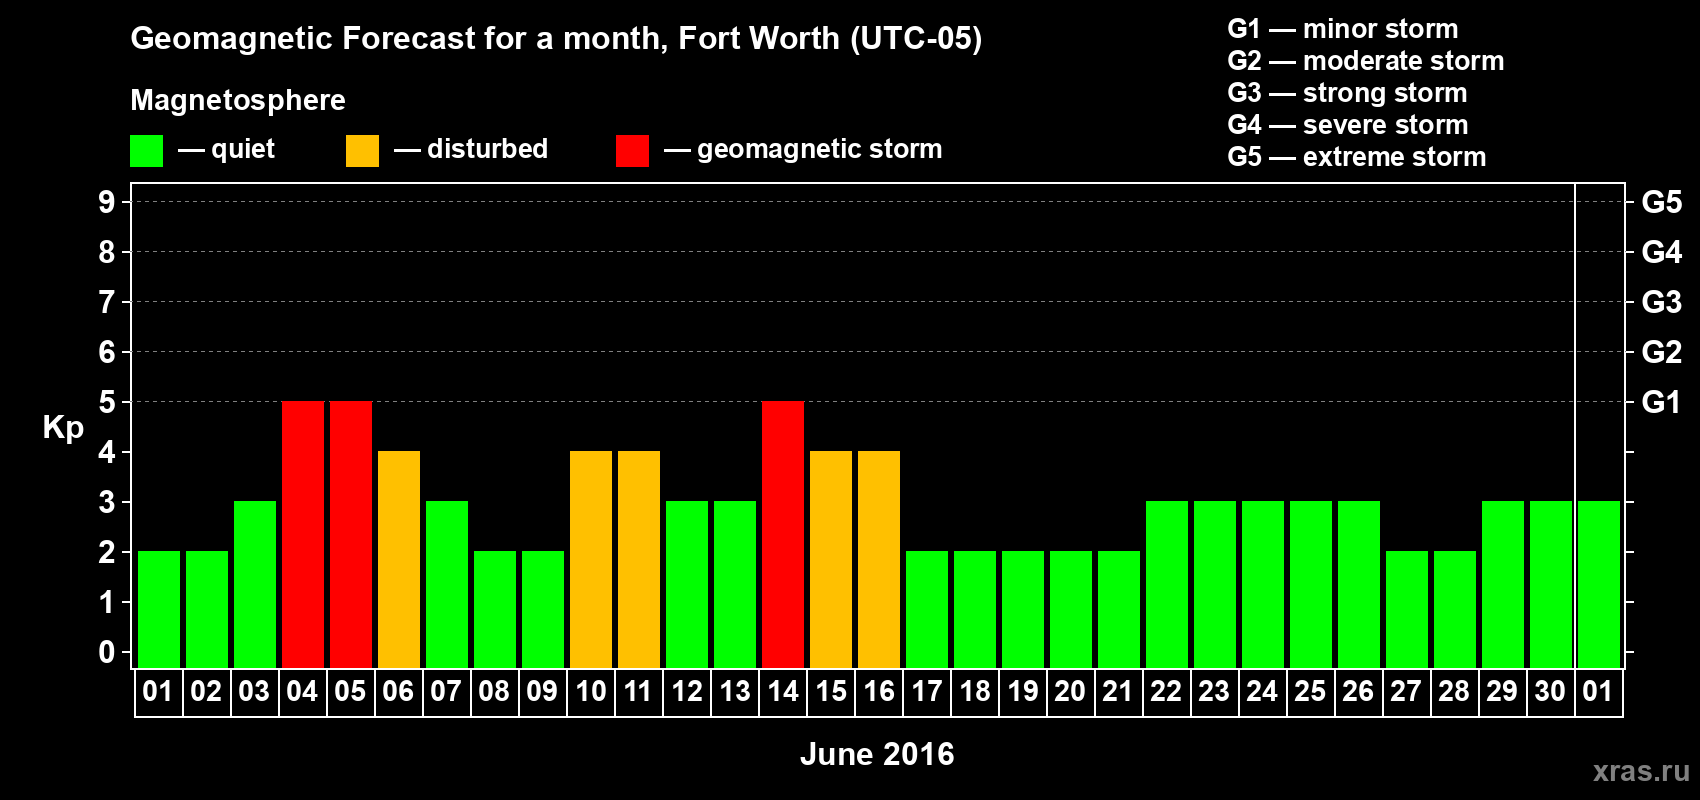
Task: Click the orange bar for June 10
Action: tap(591, 559)
